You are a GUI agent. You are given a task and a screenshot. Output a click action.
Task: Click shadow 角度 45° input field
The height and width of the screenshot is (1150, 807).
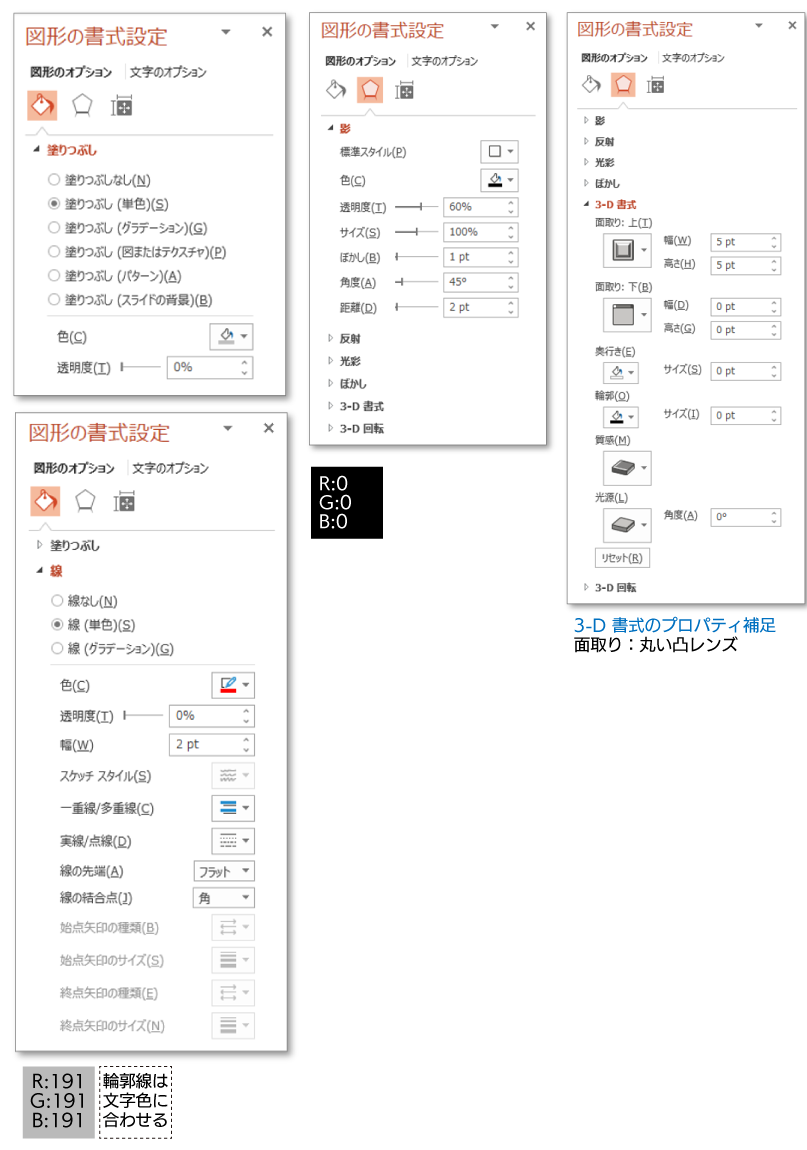(481, 282)
